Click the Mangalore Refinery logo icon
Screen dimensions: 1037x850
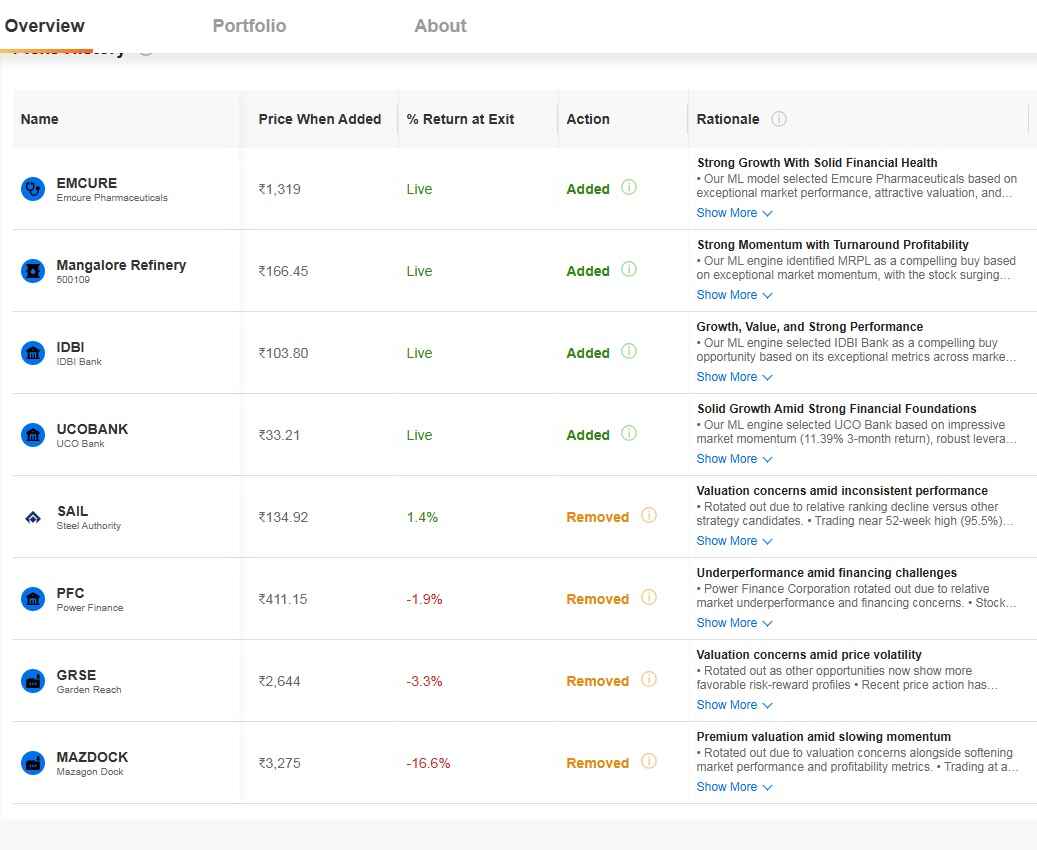34,271
